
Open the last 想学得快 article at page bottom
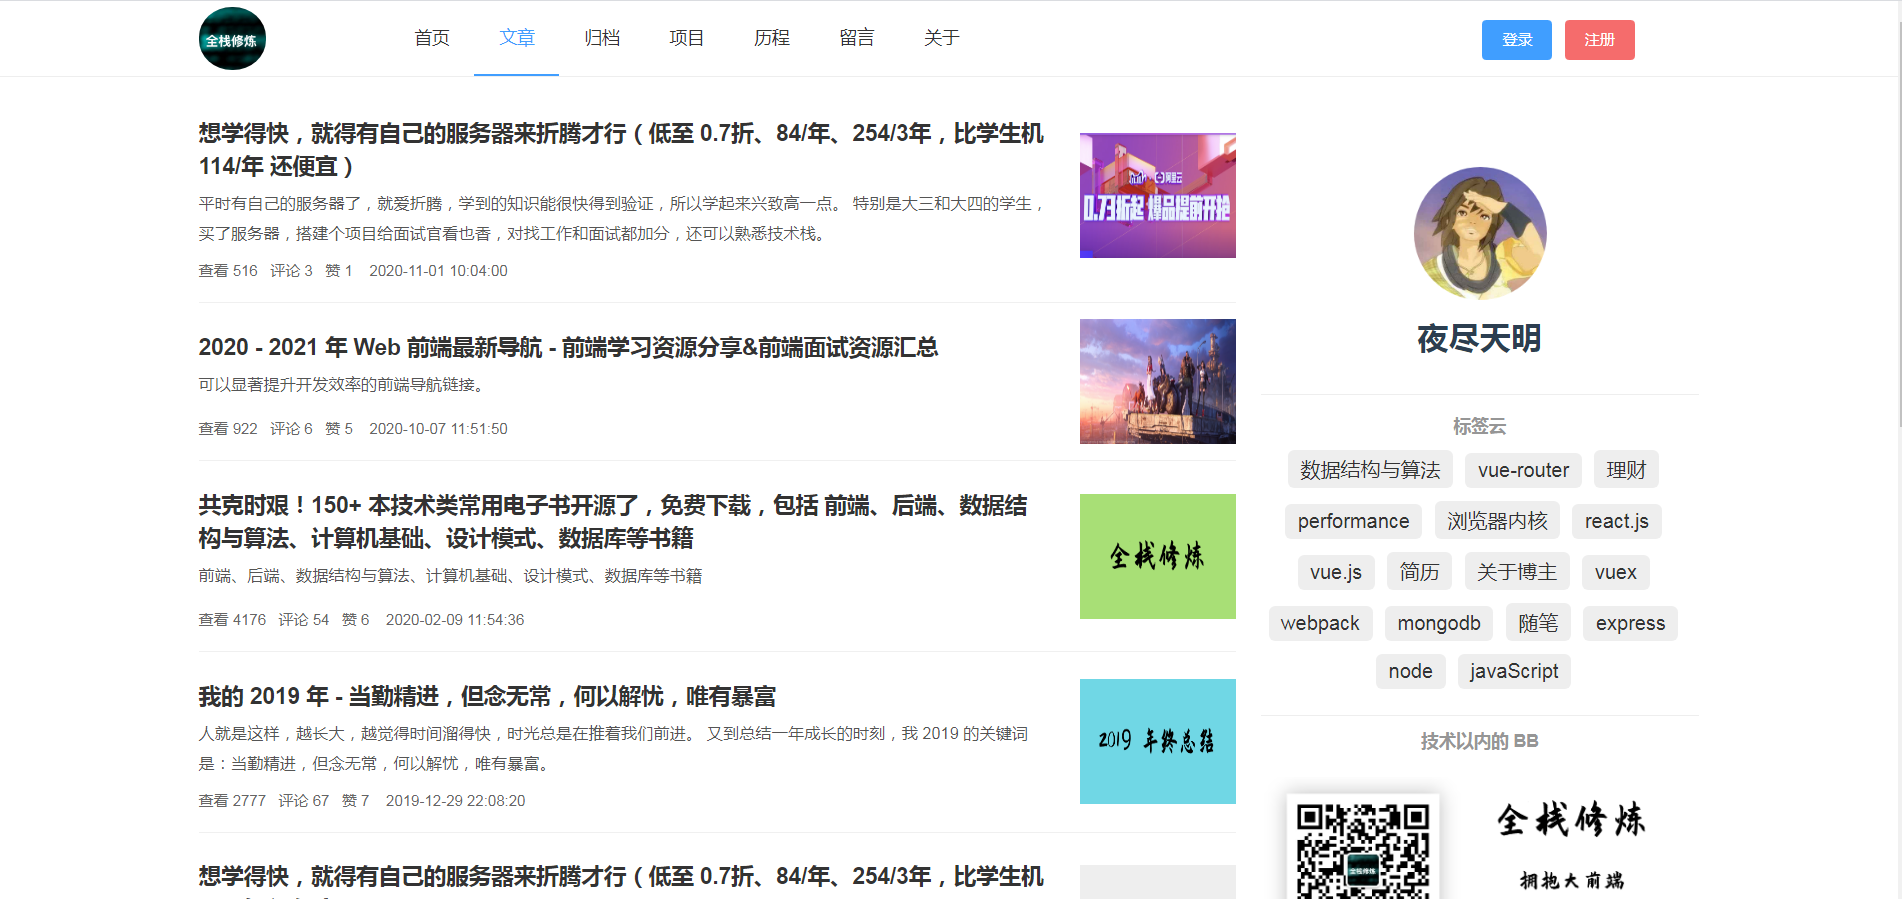click(621, 882)
